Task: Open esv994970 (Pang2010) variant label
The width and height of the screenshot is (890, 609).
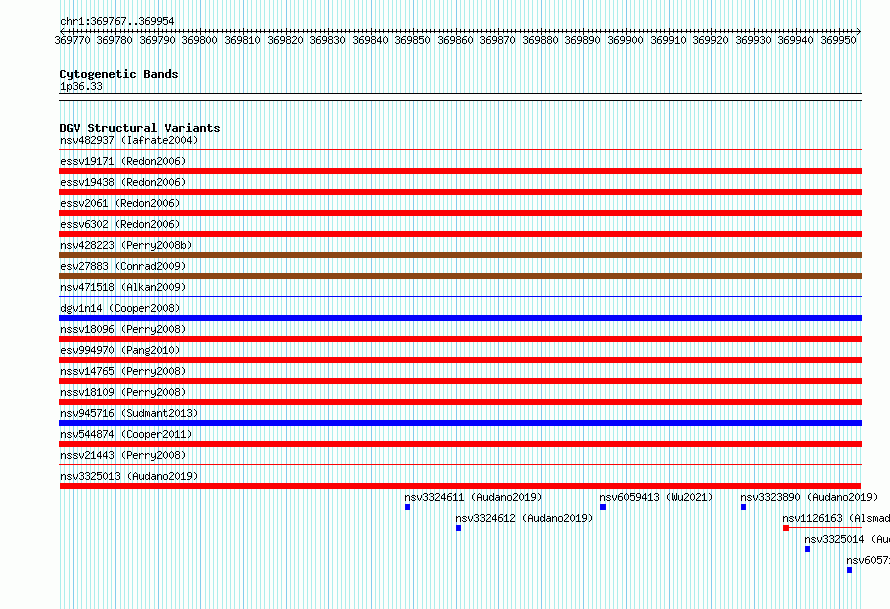Action: pos(120,350)
